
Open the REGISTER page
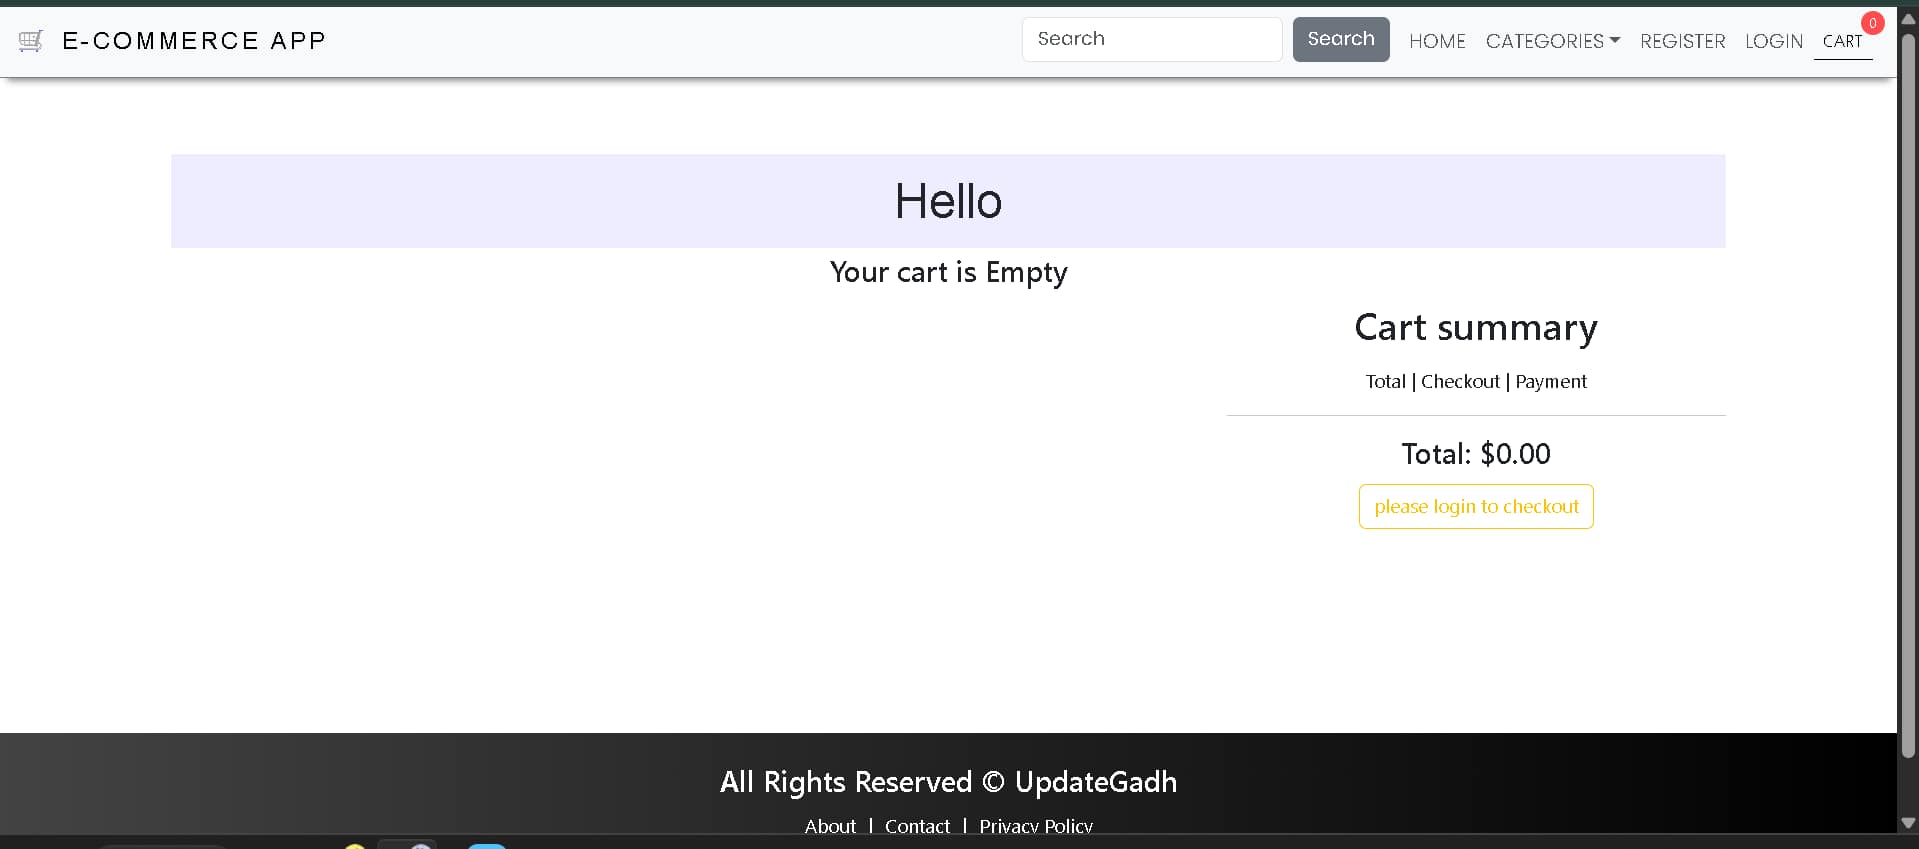pyautogui.click(x=1682, y=41)
